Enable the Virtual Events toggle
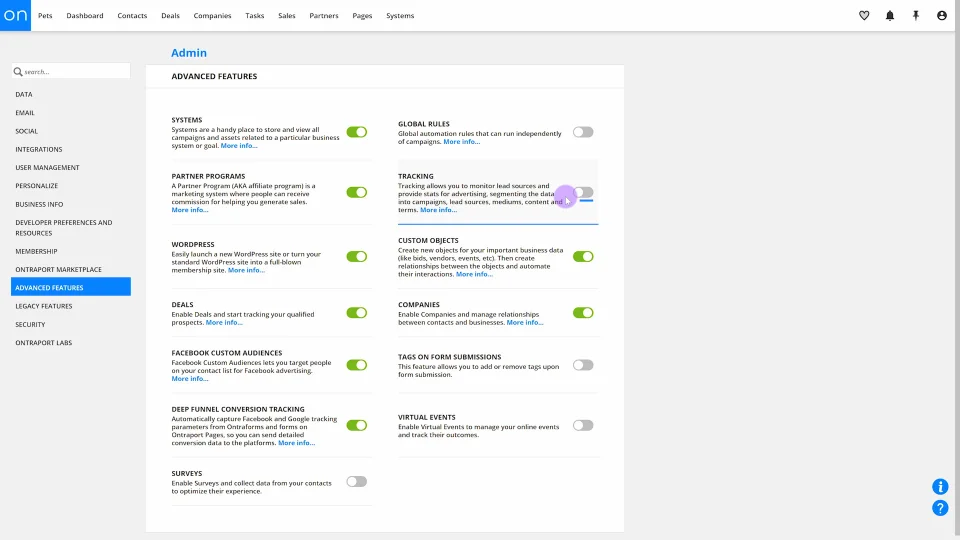 (583, 425)
